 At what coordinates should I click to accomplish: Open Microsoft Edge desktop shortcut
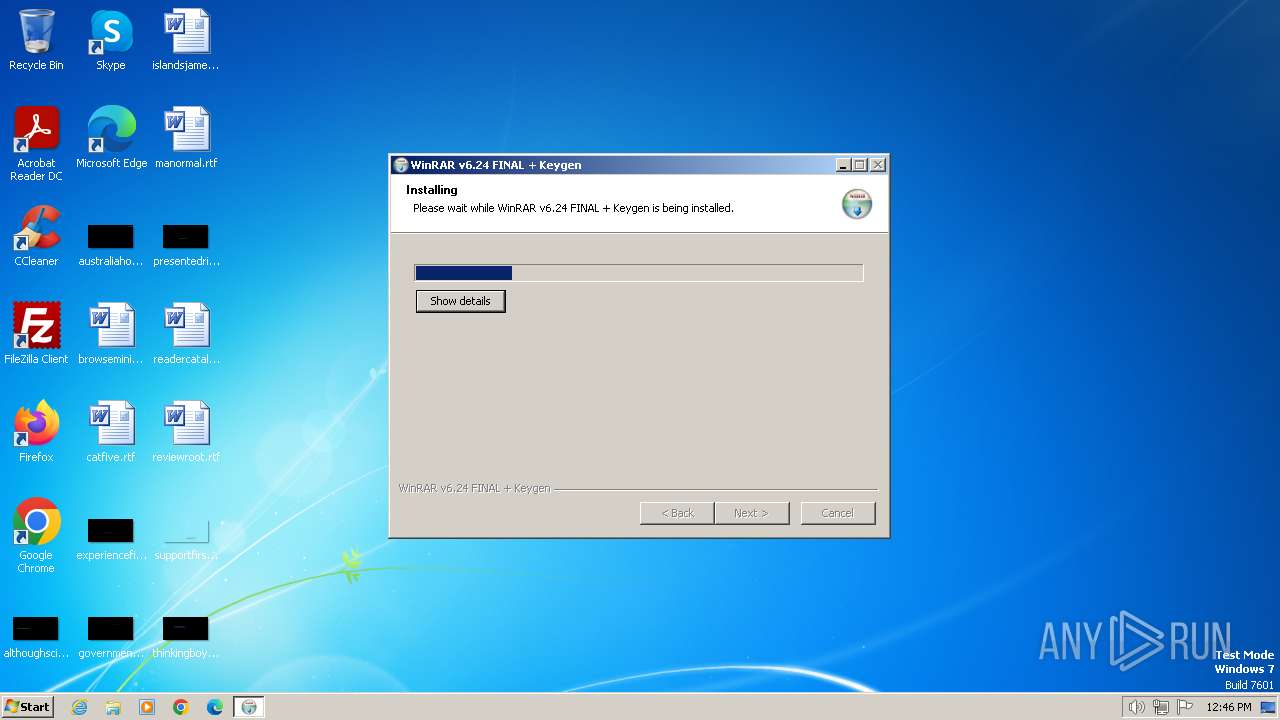click(111, 138)
